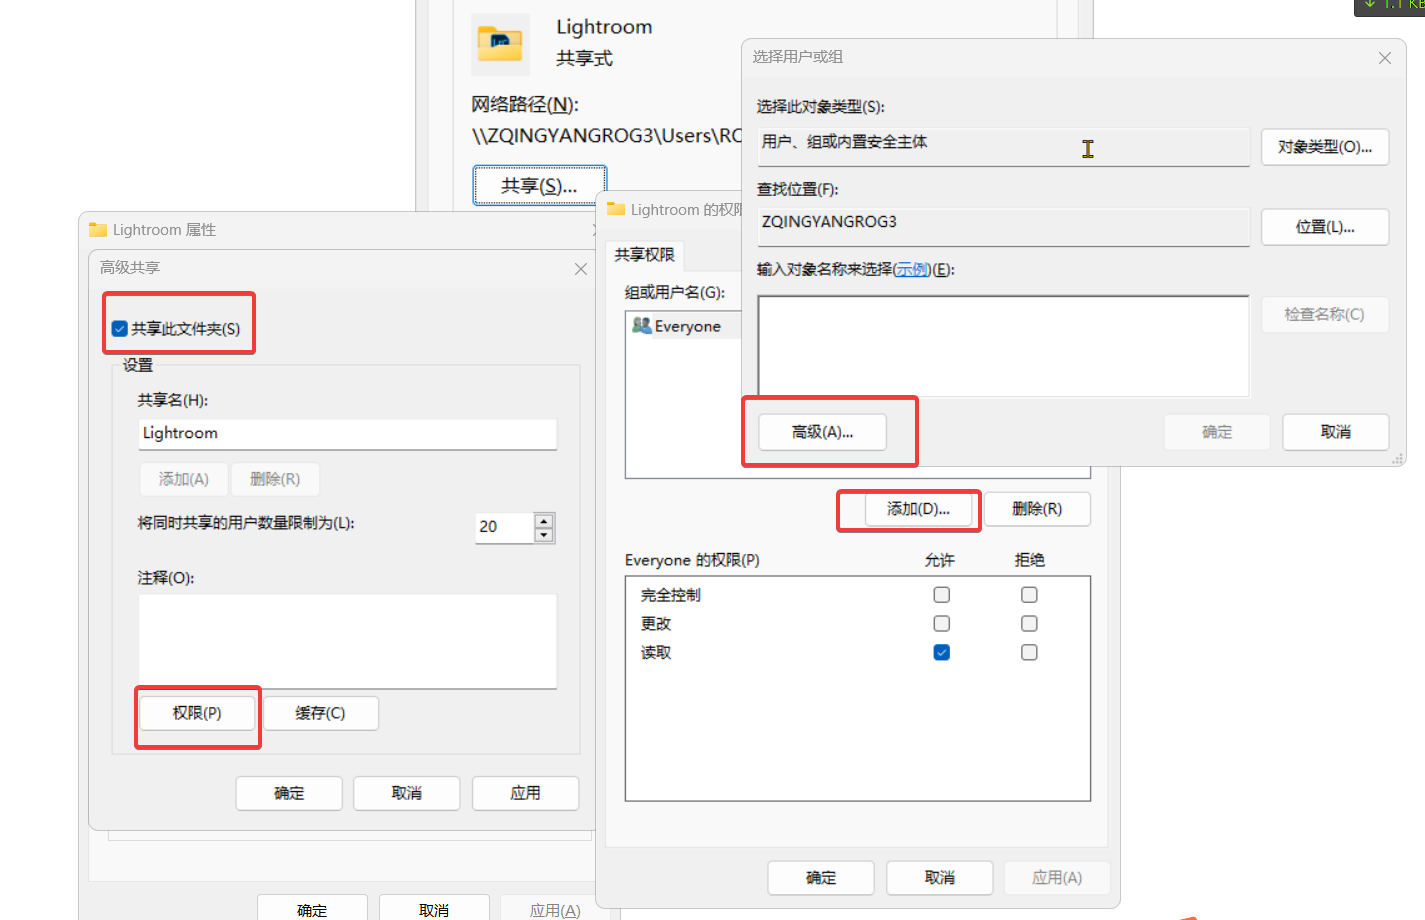Click the network path \\ZQINGYANGROG3\Users text
The image size is (1425, 920).
(x=607, y=136)
